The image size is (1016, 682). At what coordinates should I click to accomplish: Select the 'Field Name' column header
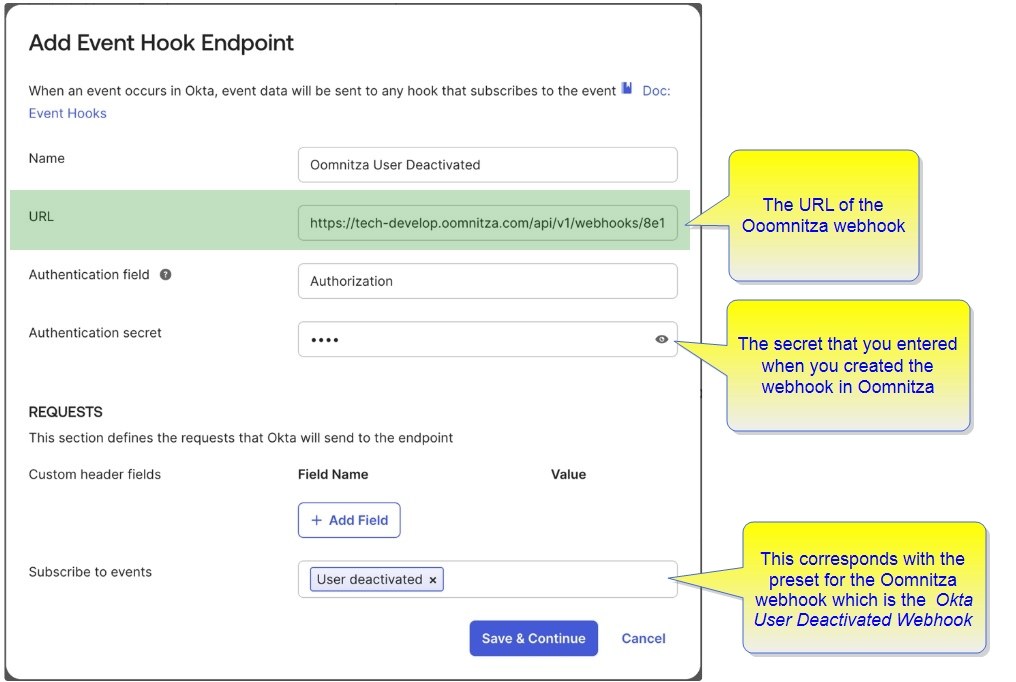coord(333,475)
